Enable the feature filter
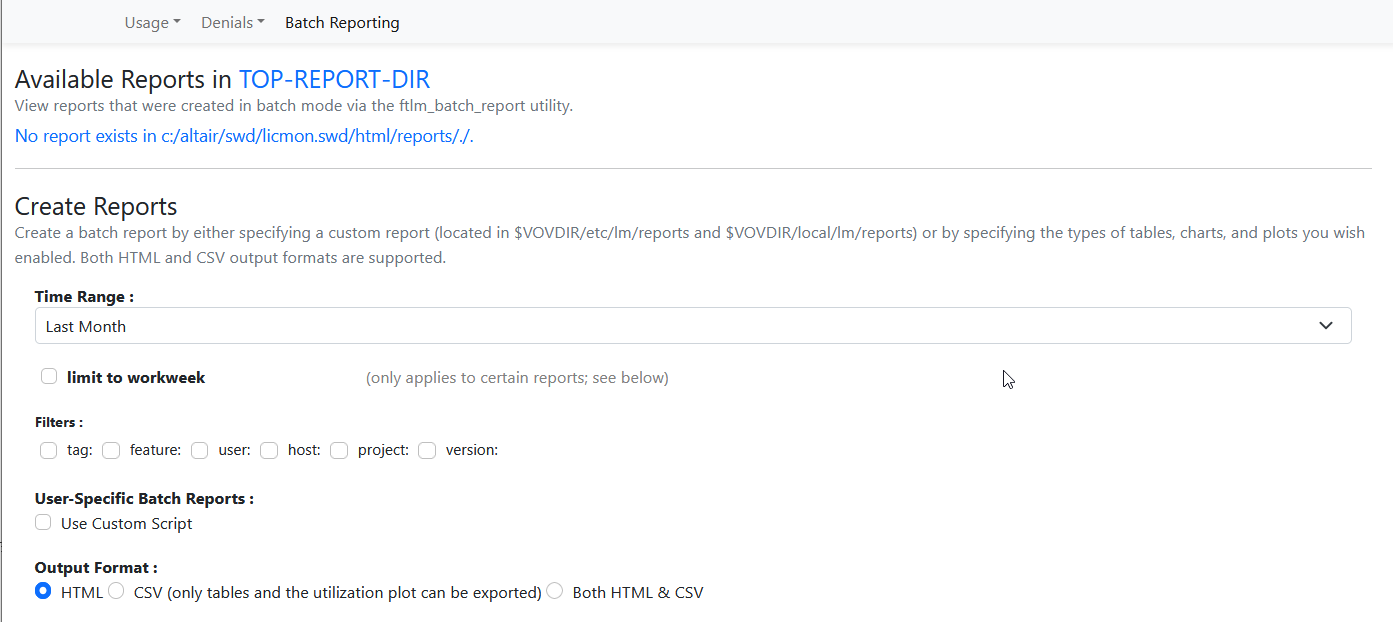Screen dimensions: 1393x622 (x=110, y=450)
